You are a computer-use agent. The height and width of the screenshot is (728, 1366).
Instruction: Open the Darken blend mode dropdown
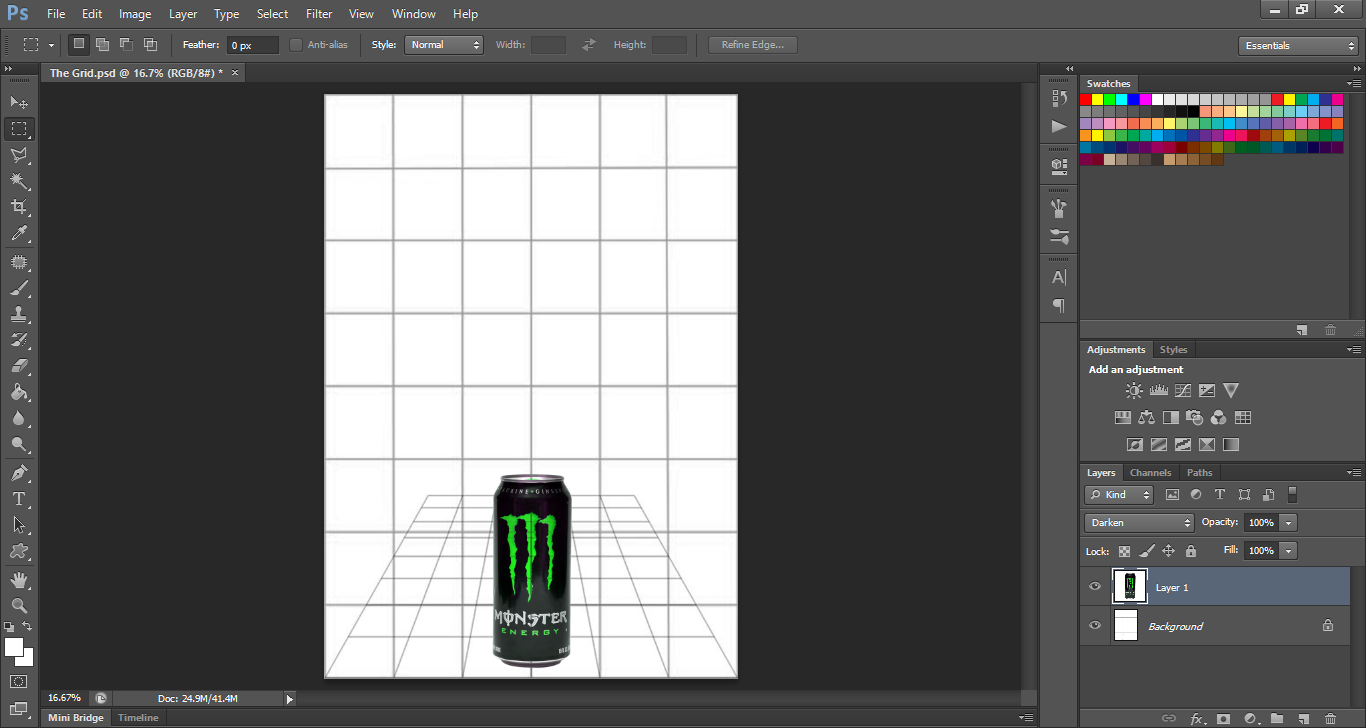[x=1139, y=522]
